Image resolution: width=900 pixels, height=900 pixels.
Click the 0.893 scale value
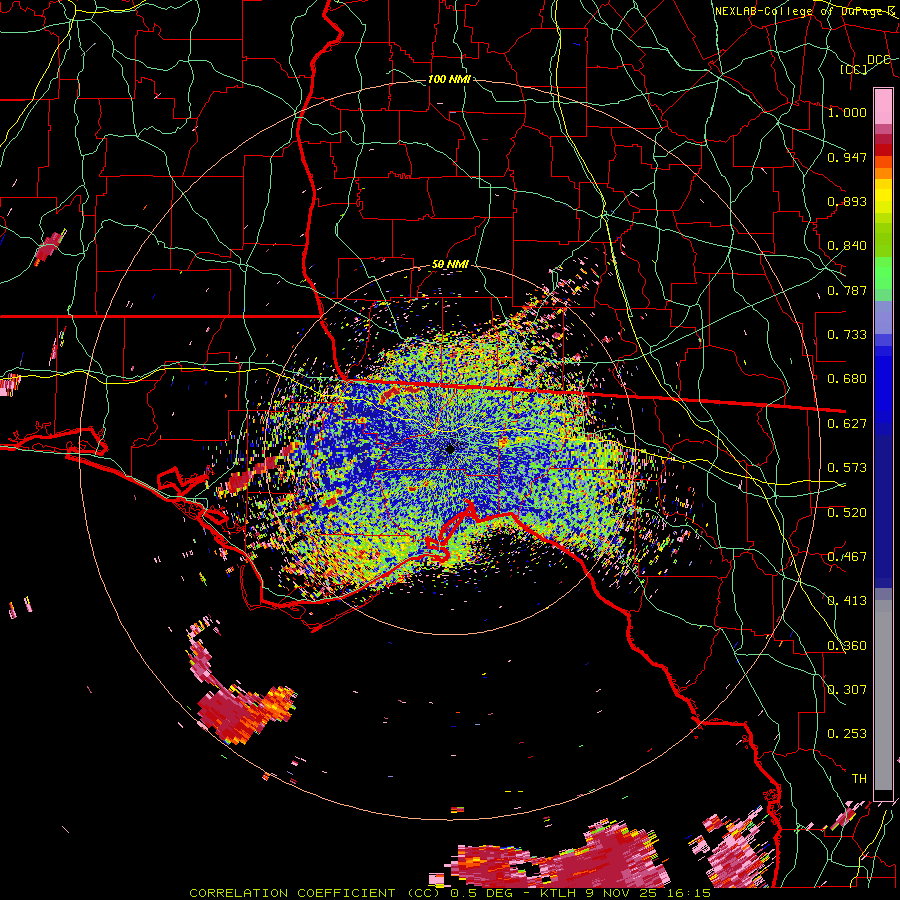847,201
